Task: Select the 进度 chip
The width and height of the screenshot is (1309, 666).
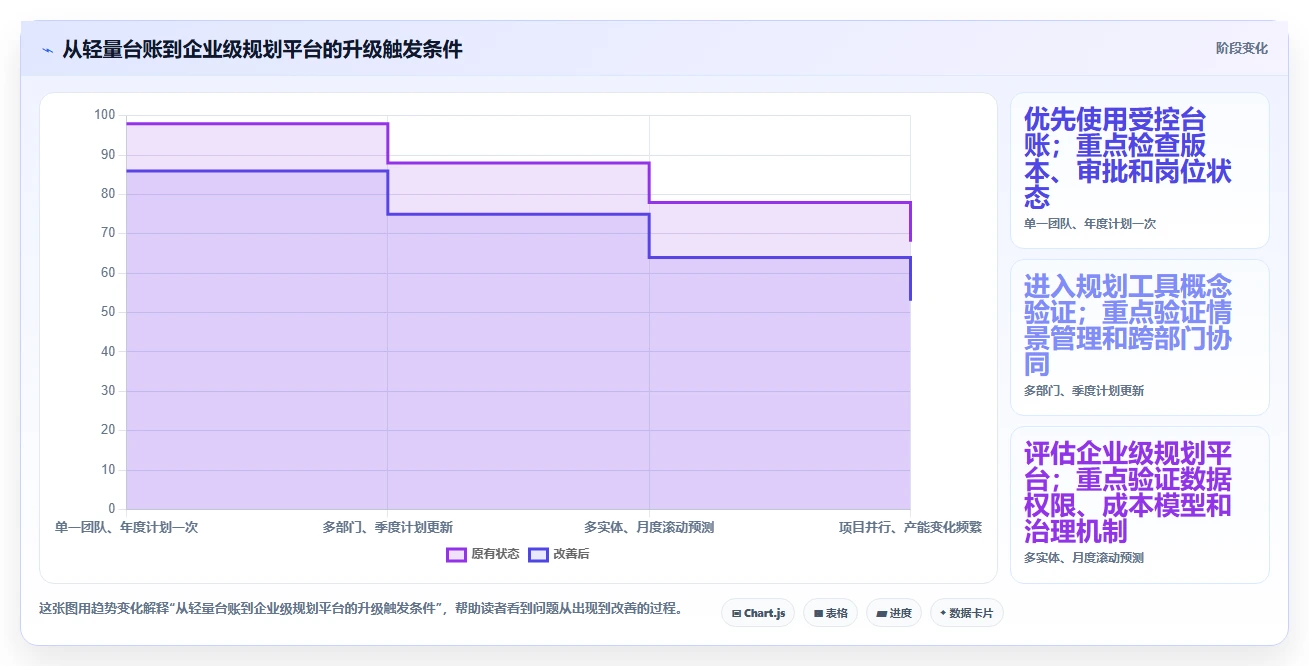Action: (x=894, y=613)
